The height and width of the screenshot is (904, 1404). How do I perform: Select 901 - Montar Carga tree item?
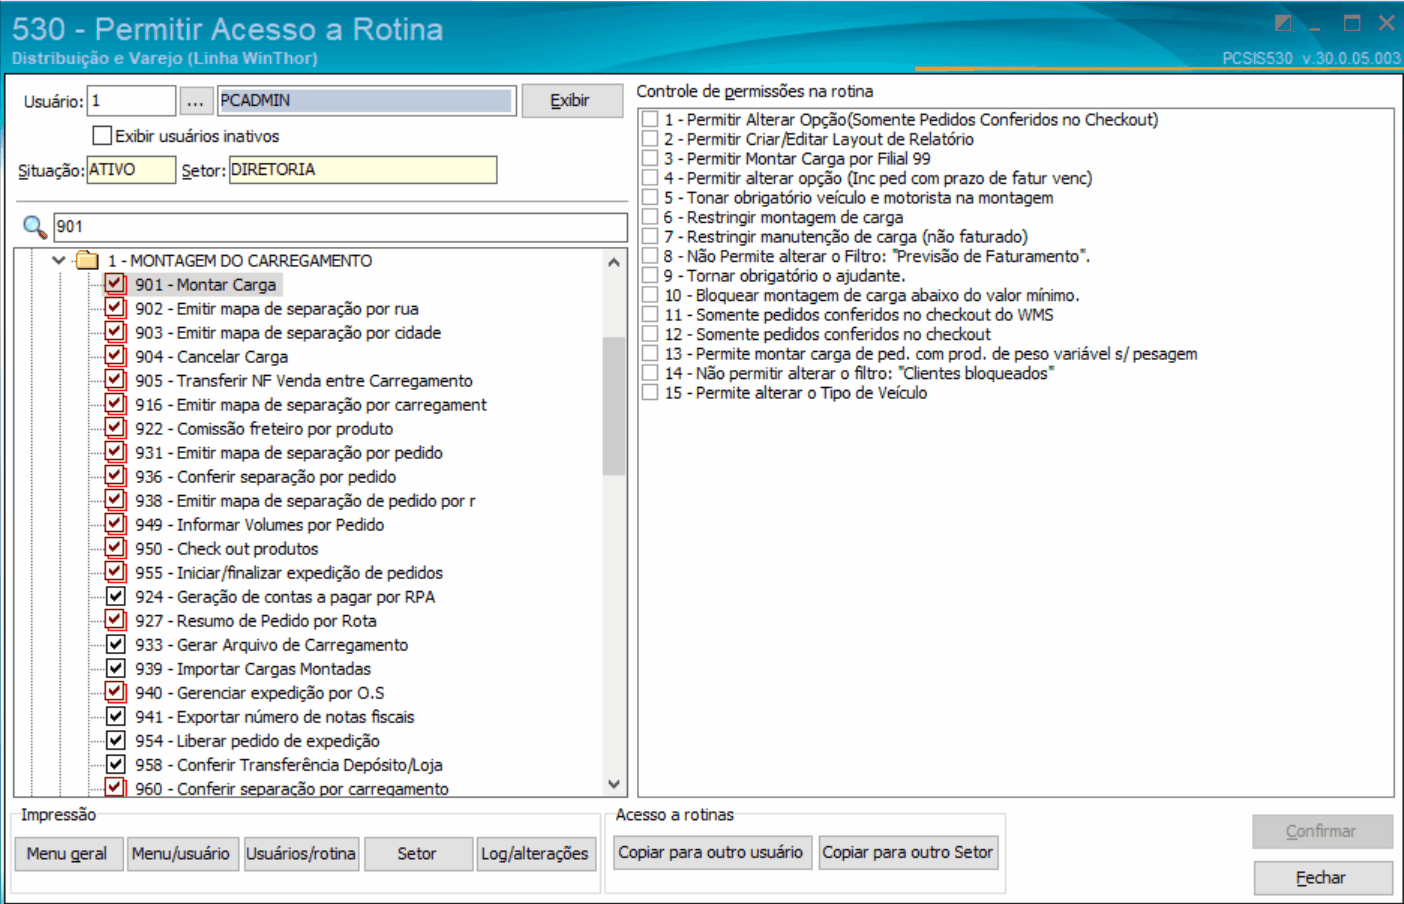(206, 285)
